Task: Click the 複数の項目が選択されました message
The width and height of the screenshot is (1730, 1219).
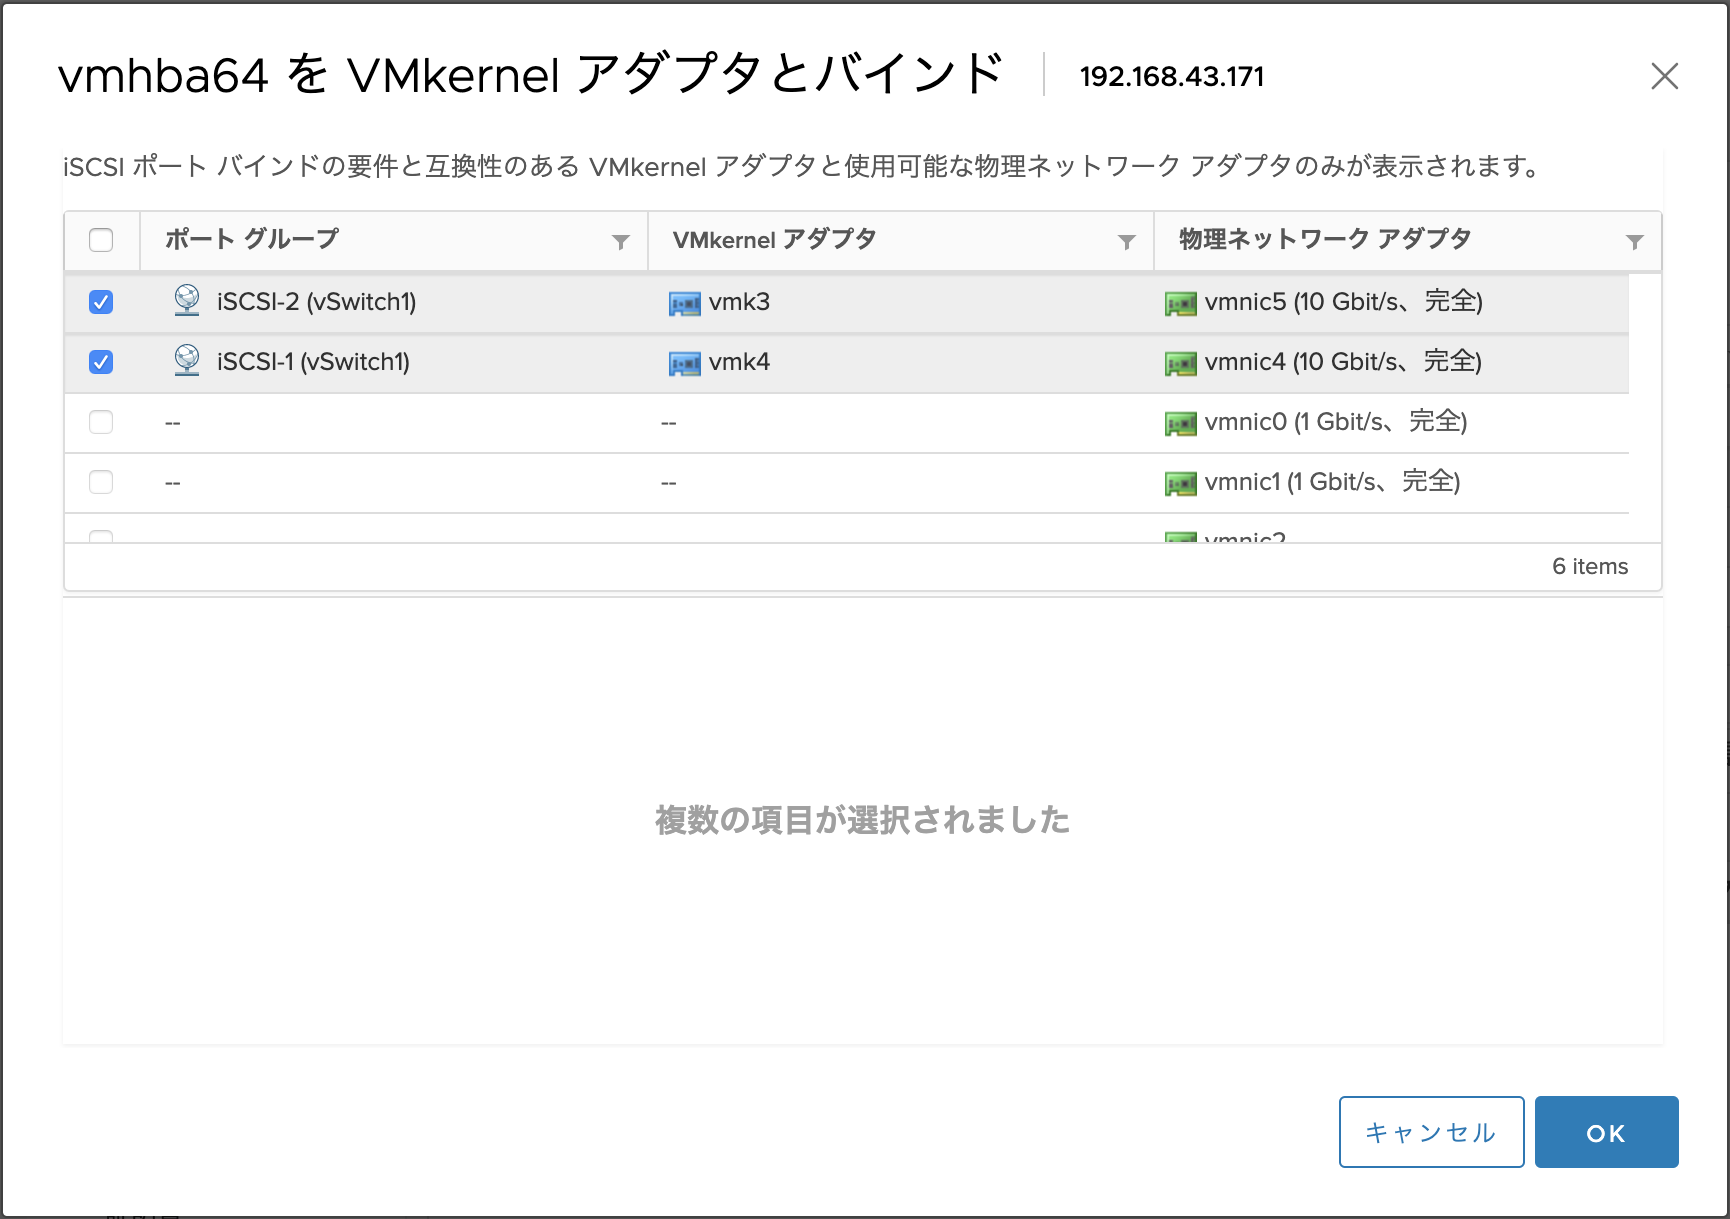Action: pyautogui.click(x=863, y=820)
